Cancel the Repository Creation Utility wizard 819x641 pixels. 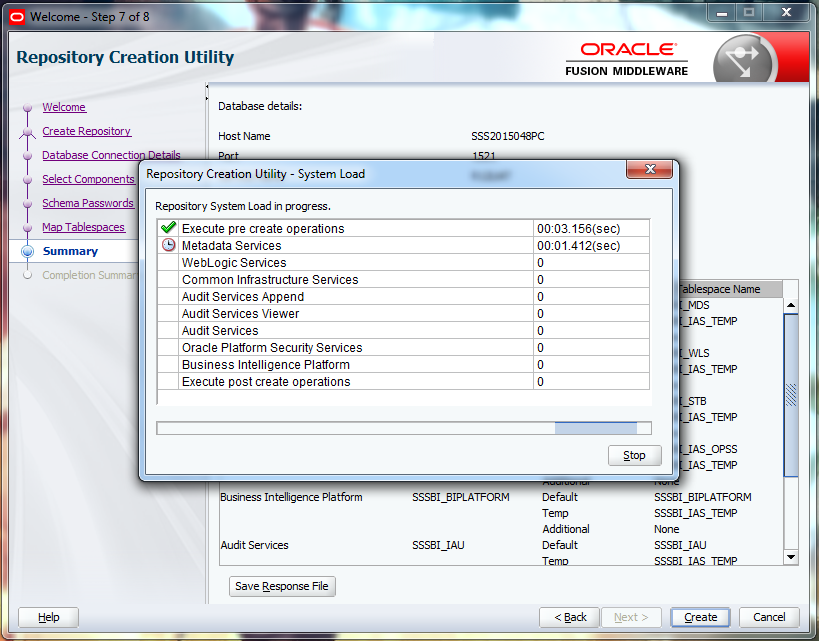(x=769, y=617)
